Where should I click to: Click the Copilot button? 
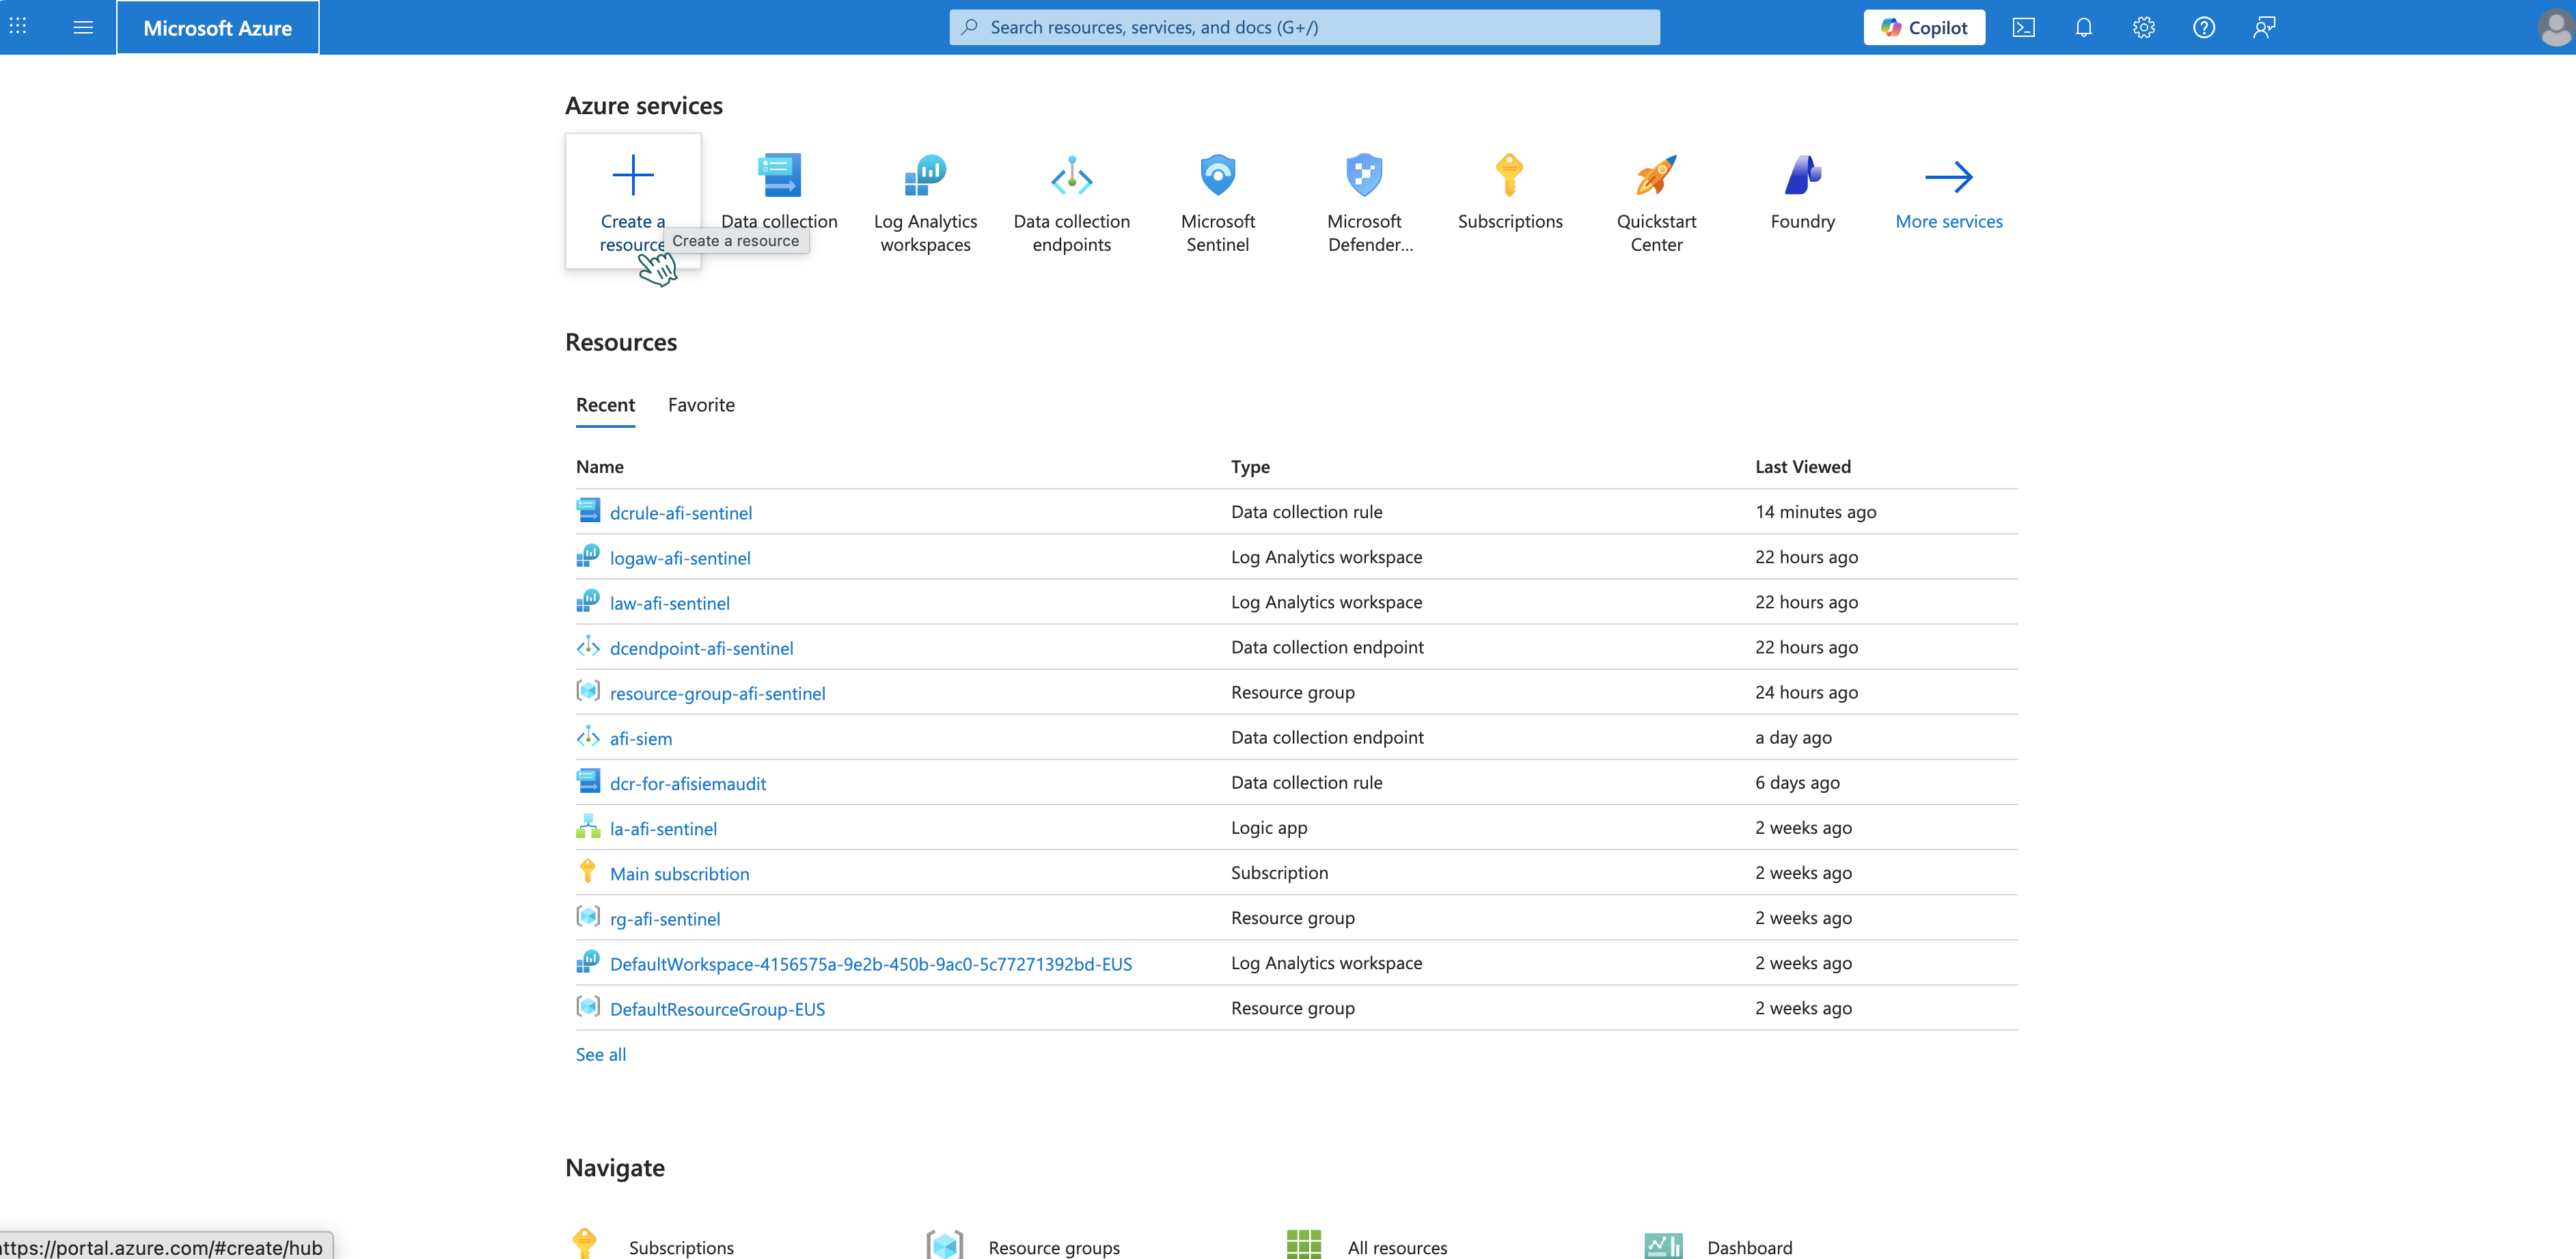[x=1924, y=27]
